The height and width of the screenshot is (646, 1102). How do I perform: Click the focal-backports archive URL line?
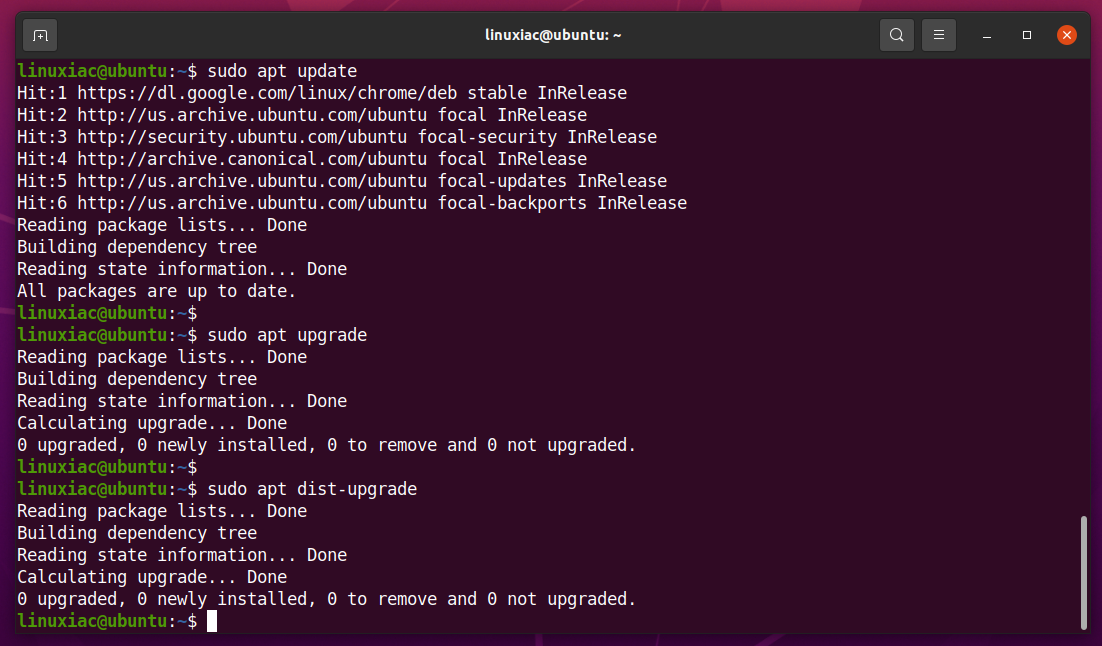coord(351,203)
